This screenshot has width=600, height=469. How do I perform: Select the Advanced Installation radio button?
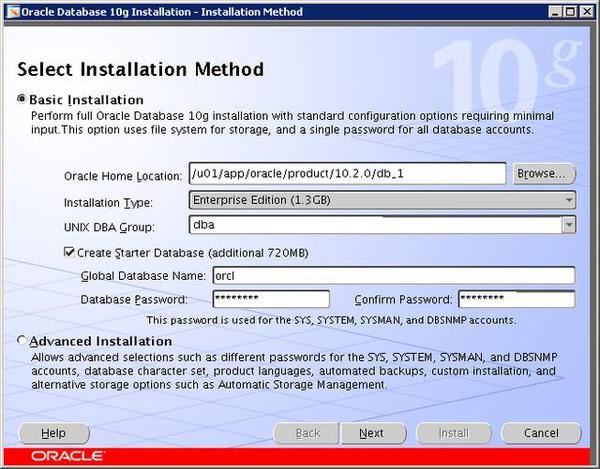click(22, 340)
